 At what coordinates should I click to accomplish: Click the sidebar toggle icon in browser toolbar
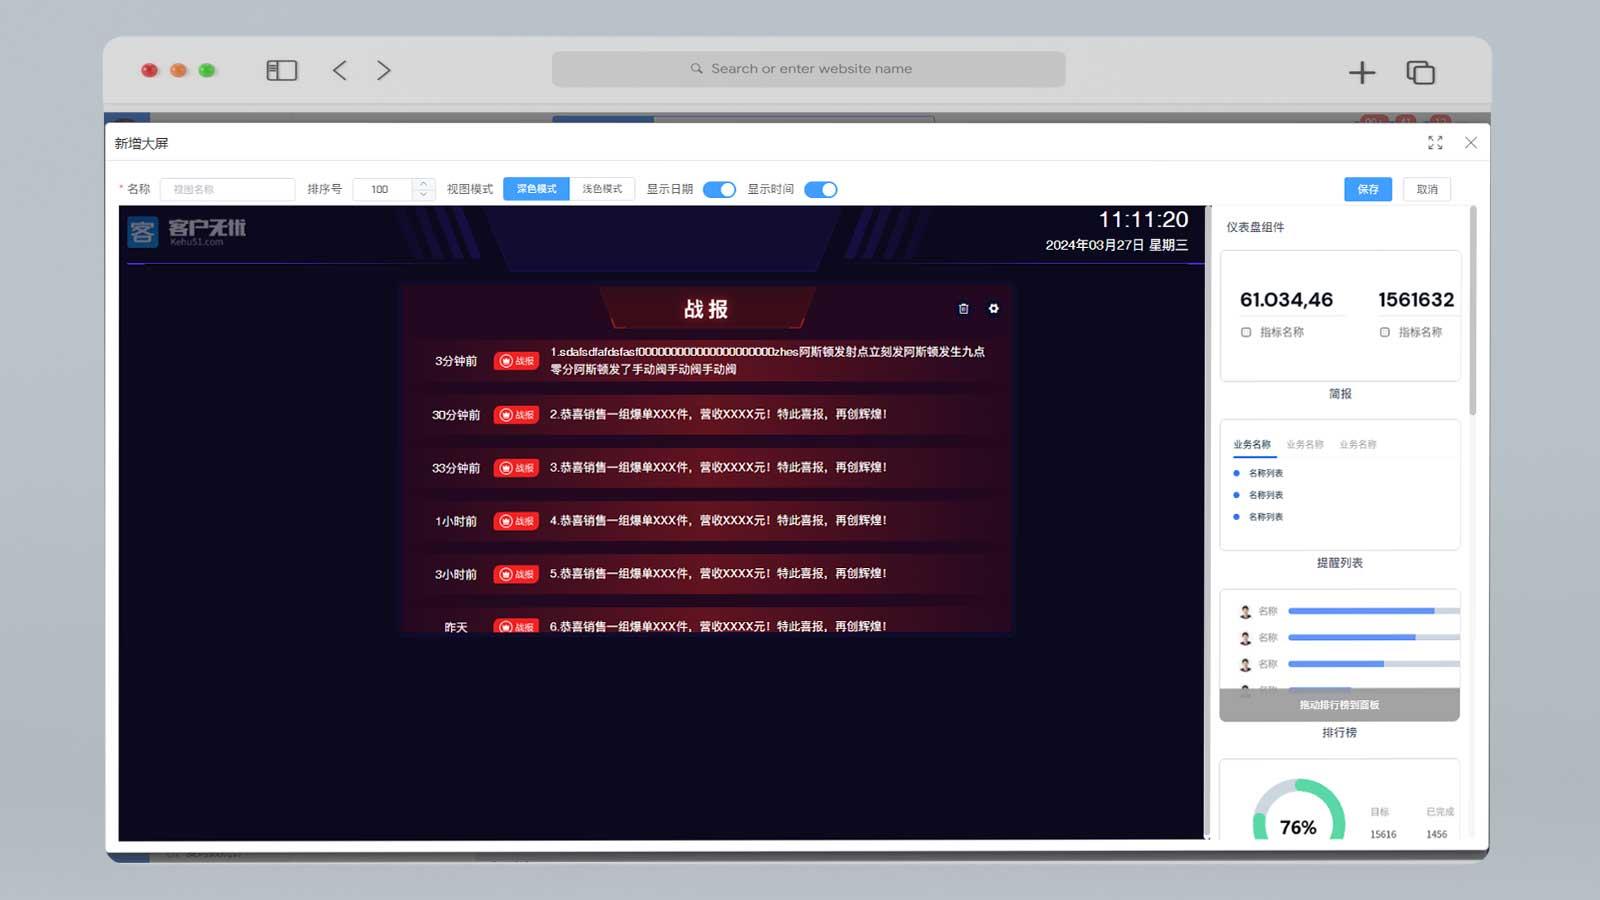tap(281, 70)
